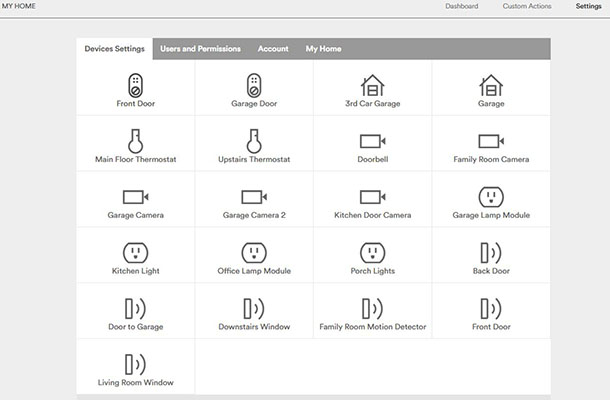Screen dimensions: 610x400
Task: Open Custom Actions in top navigation
Action: pyautogui.click(x=527, y=6)
